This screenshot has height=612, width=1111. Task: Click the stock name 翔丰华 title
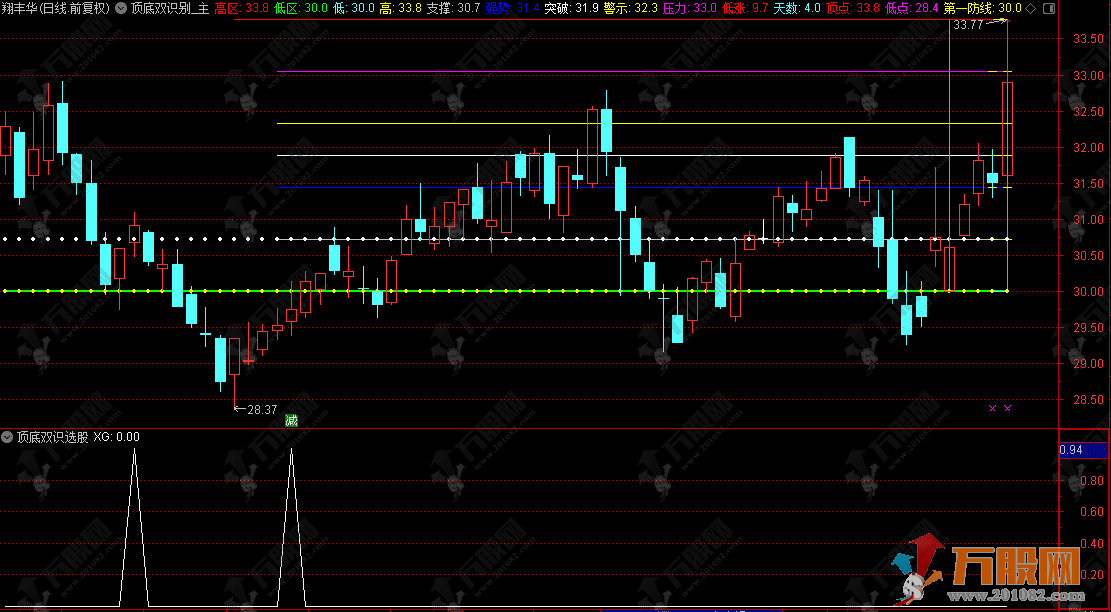22,8
